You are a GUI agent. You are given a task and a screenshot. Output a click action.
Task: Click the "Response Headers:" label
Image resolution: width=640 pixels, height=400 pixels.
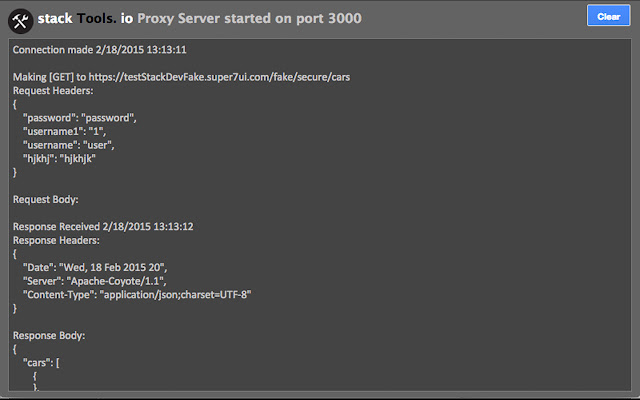56,240
